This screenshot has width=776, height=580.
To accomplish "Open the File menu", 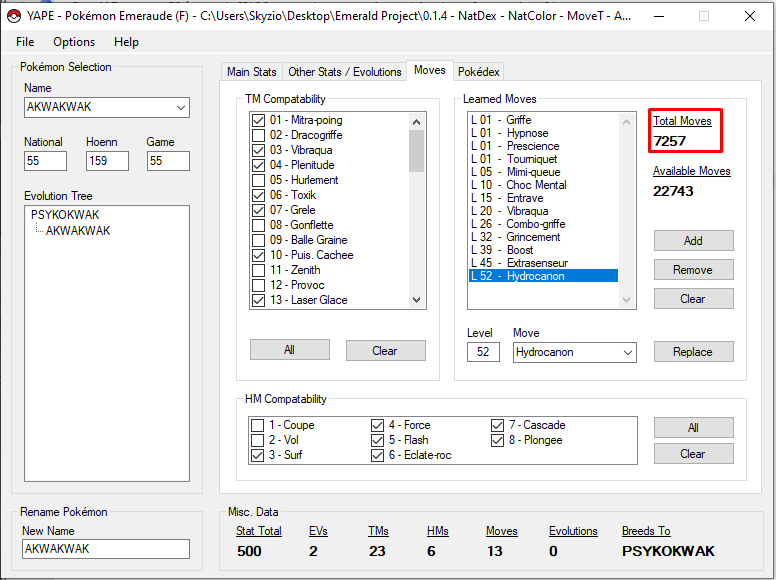I will pos(25,42).
